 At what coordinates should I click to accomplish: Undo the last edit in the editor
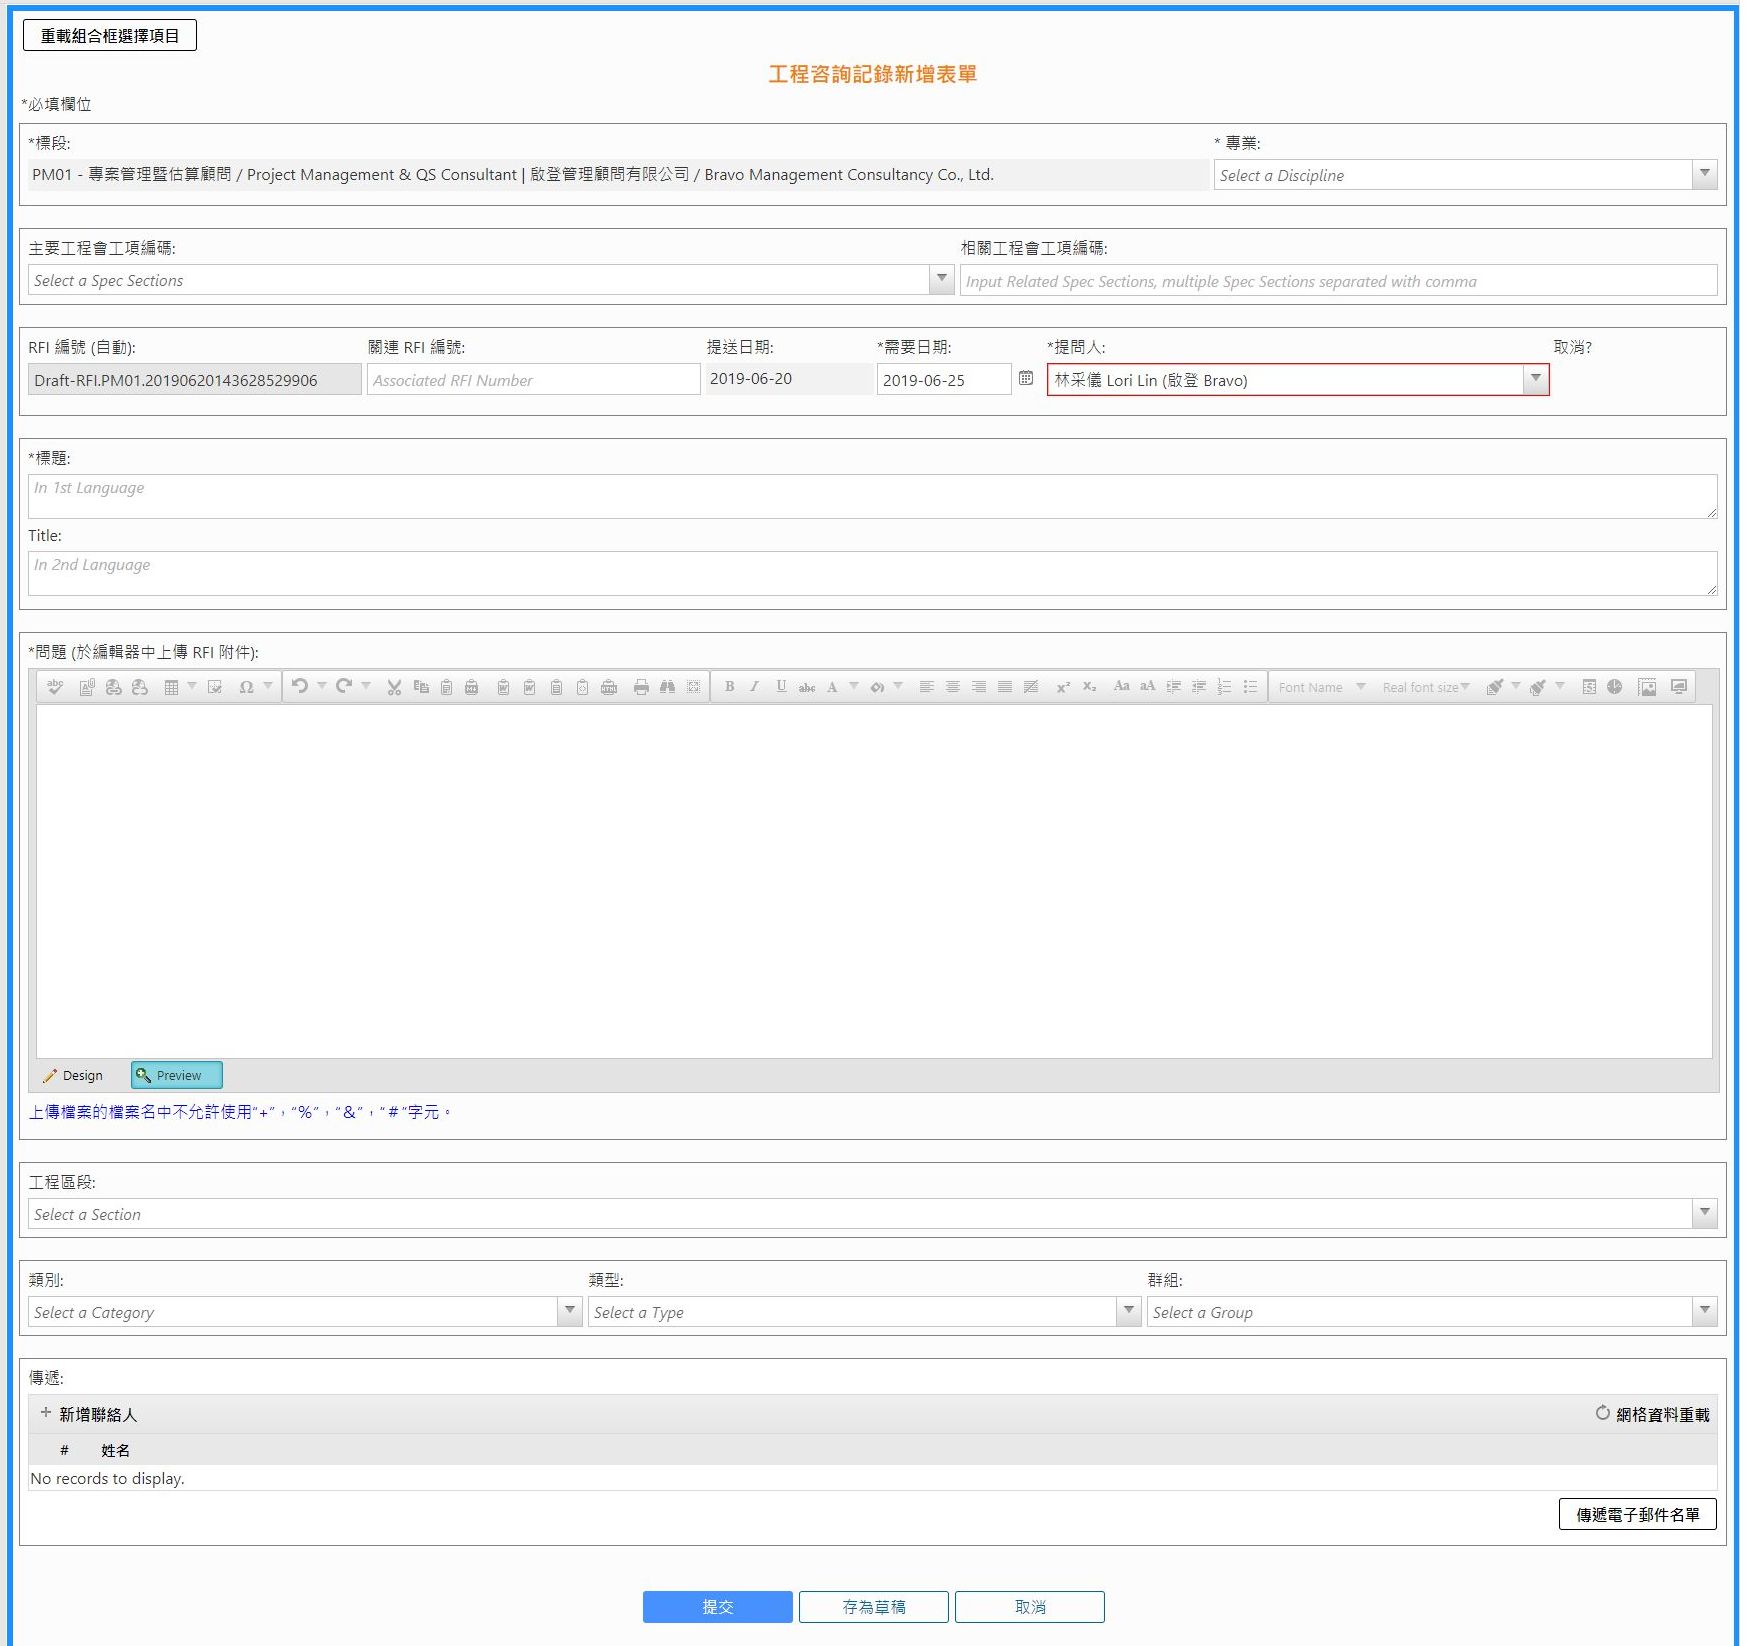point(299,686)
